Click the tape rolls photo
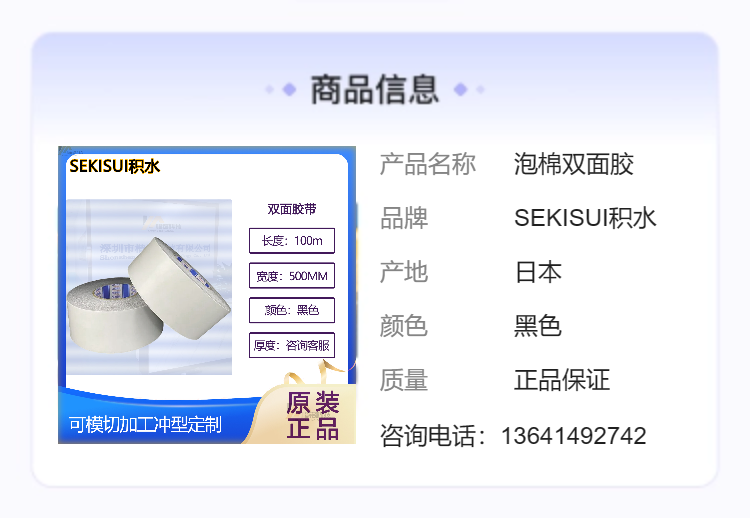This screenshot has height=518, width=750. click(149, 287)
